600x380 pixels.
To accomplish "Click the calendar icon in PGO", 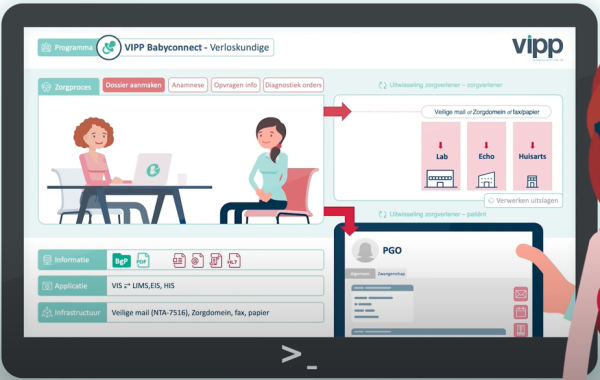I will [521, 312].
